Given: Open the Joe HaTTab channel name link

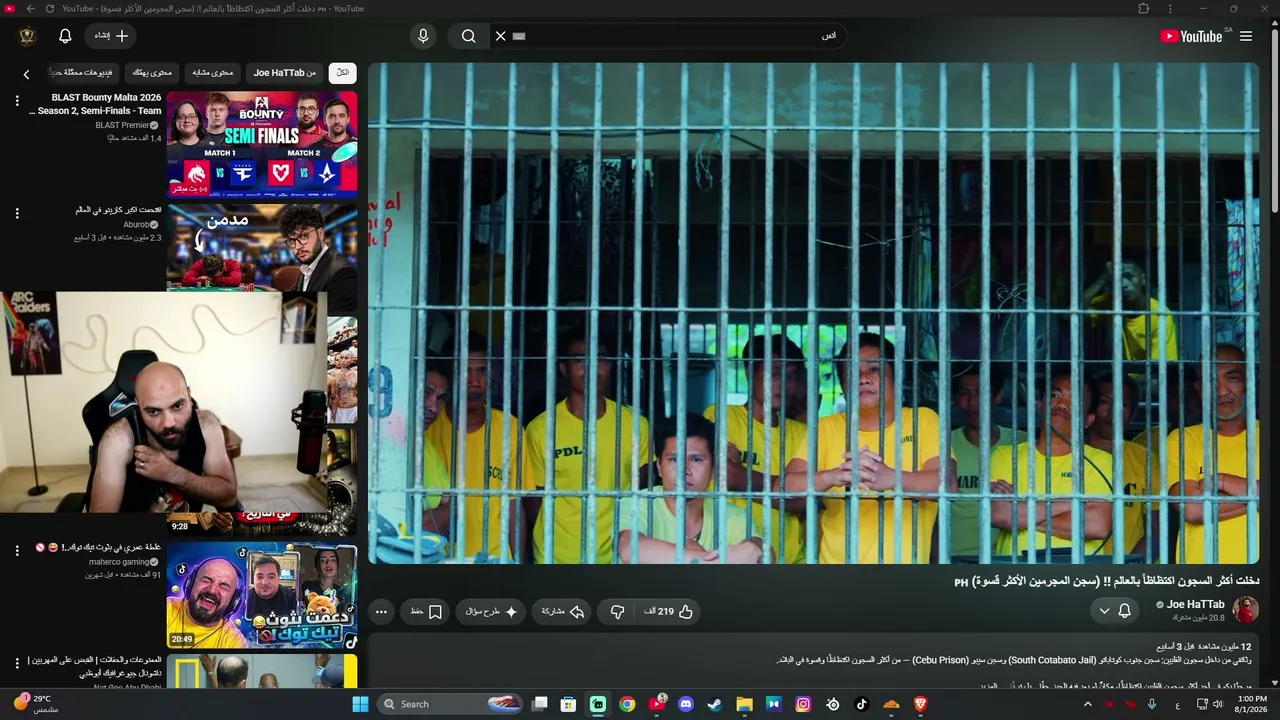Looking at the screenshot, I should point(1195,604).
